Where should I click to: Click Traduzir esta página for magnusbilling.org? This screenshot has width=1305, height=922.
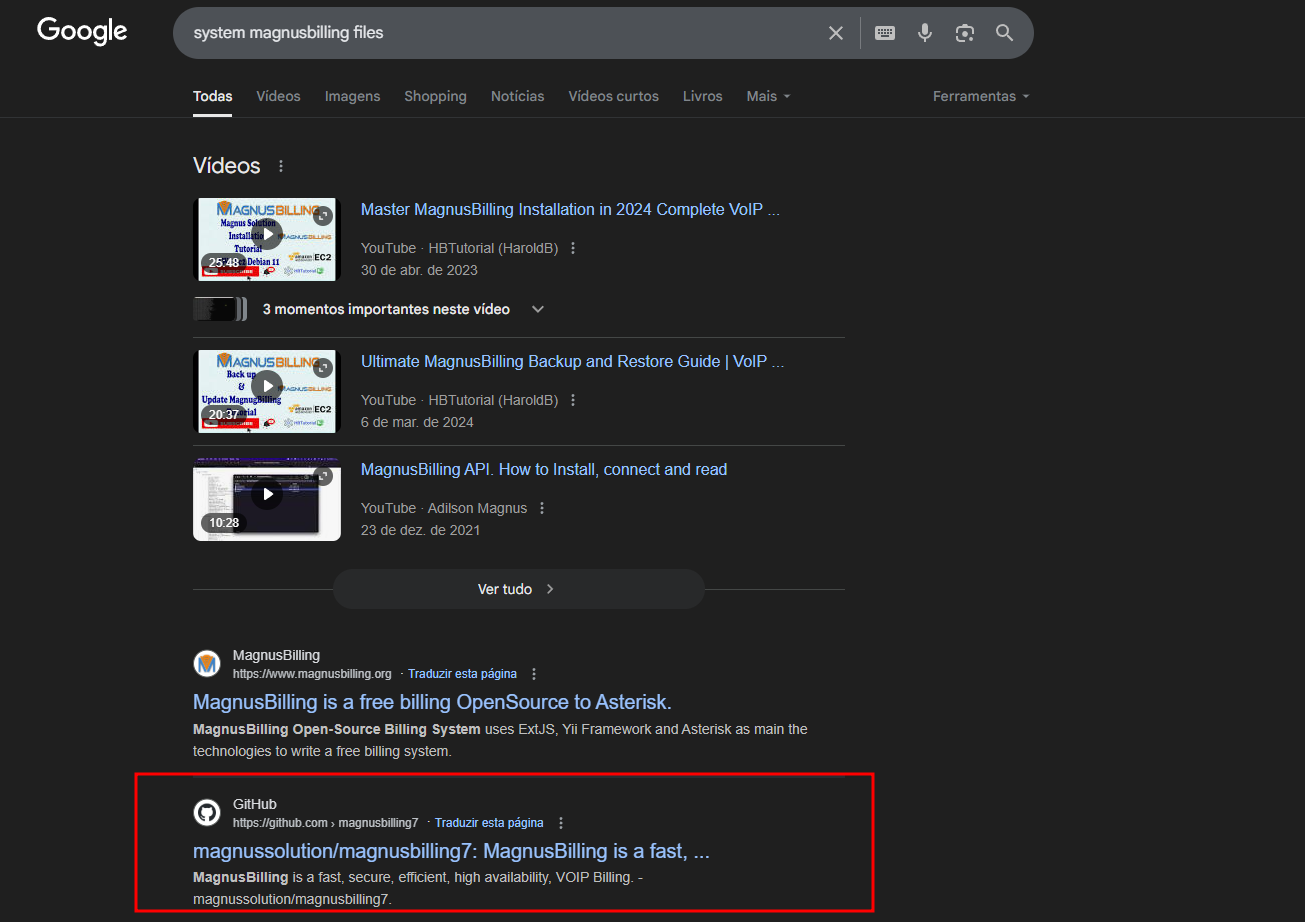pyautogui.click(x=462, y=674)
